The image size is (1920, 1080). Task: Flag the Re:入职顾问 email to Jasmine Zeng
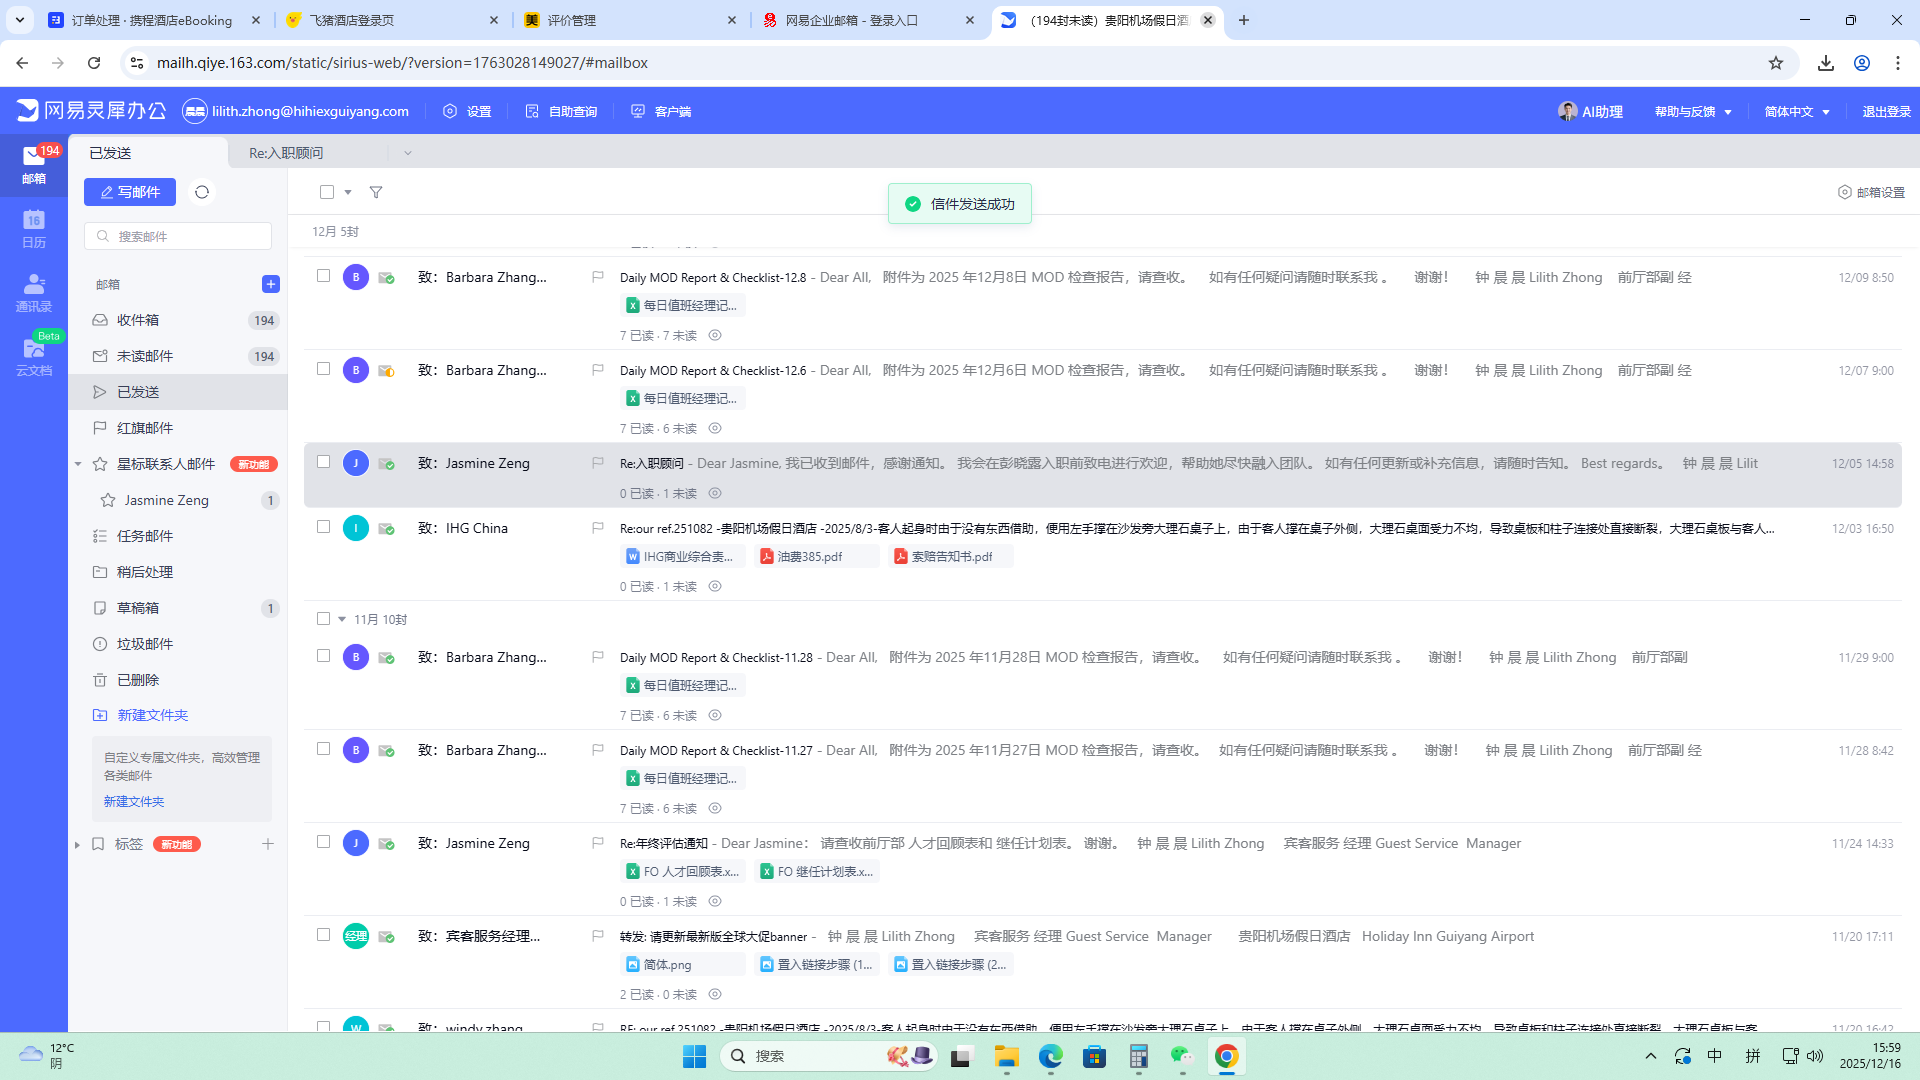(x=598, y=463)
